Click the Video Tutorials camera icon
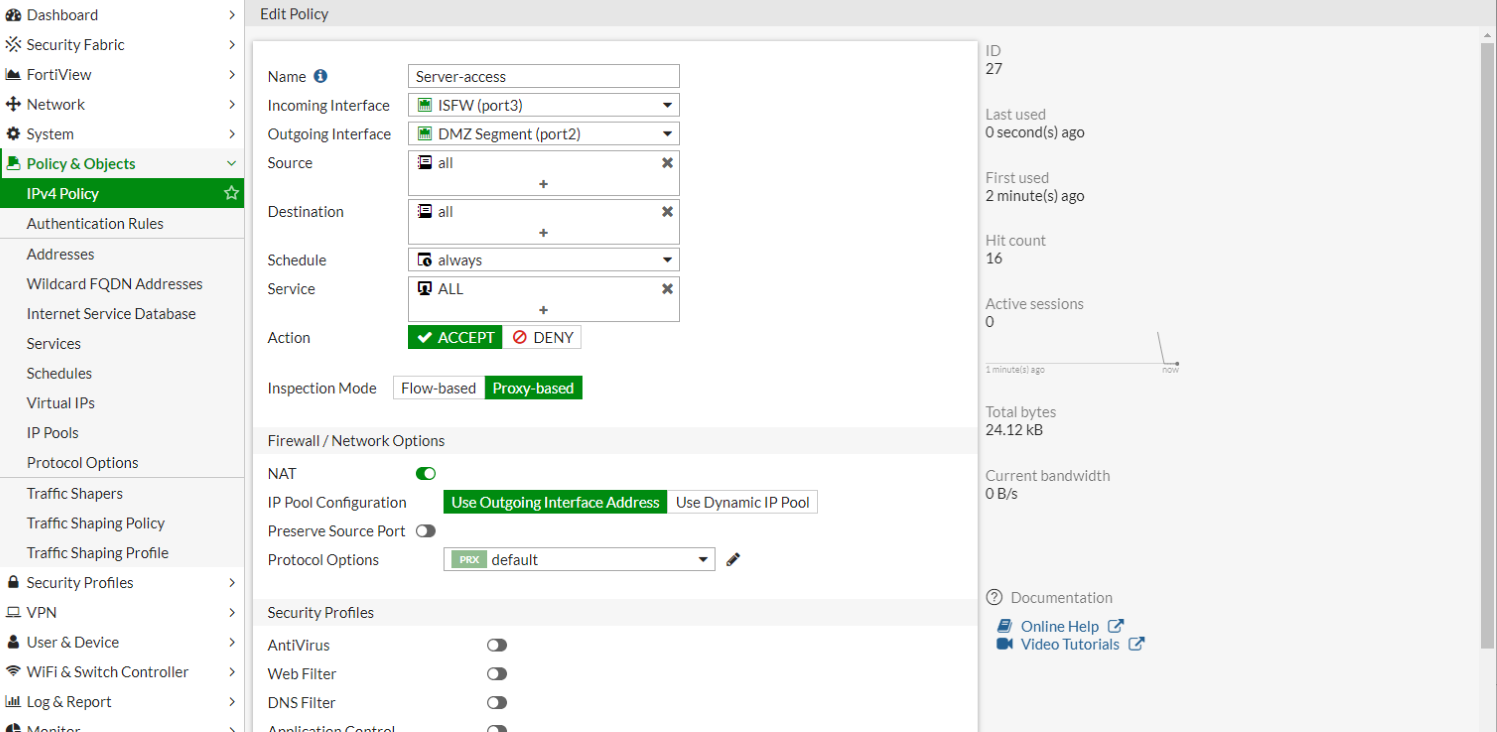 [x=1005, y=644]
